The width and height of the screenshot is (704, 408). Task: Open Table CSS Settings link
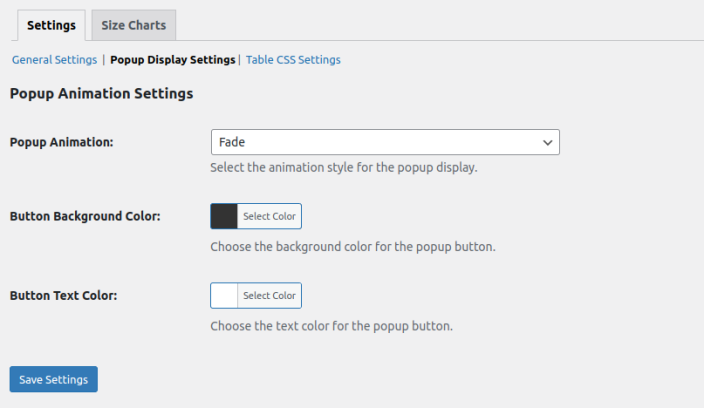(x=293, y=60)
